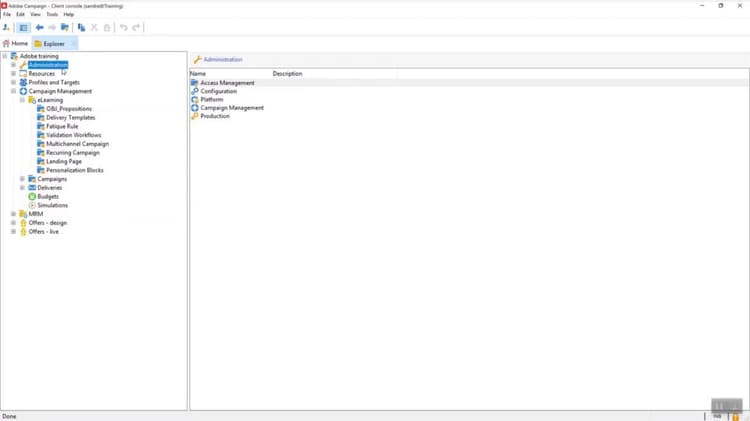The width and height of the screenshot is (750, 421).
Task: Expand the Campaigns folder node
Action: [x=22, y=179]
